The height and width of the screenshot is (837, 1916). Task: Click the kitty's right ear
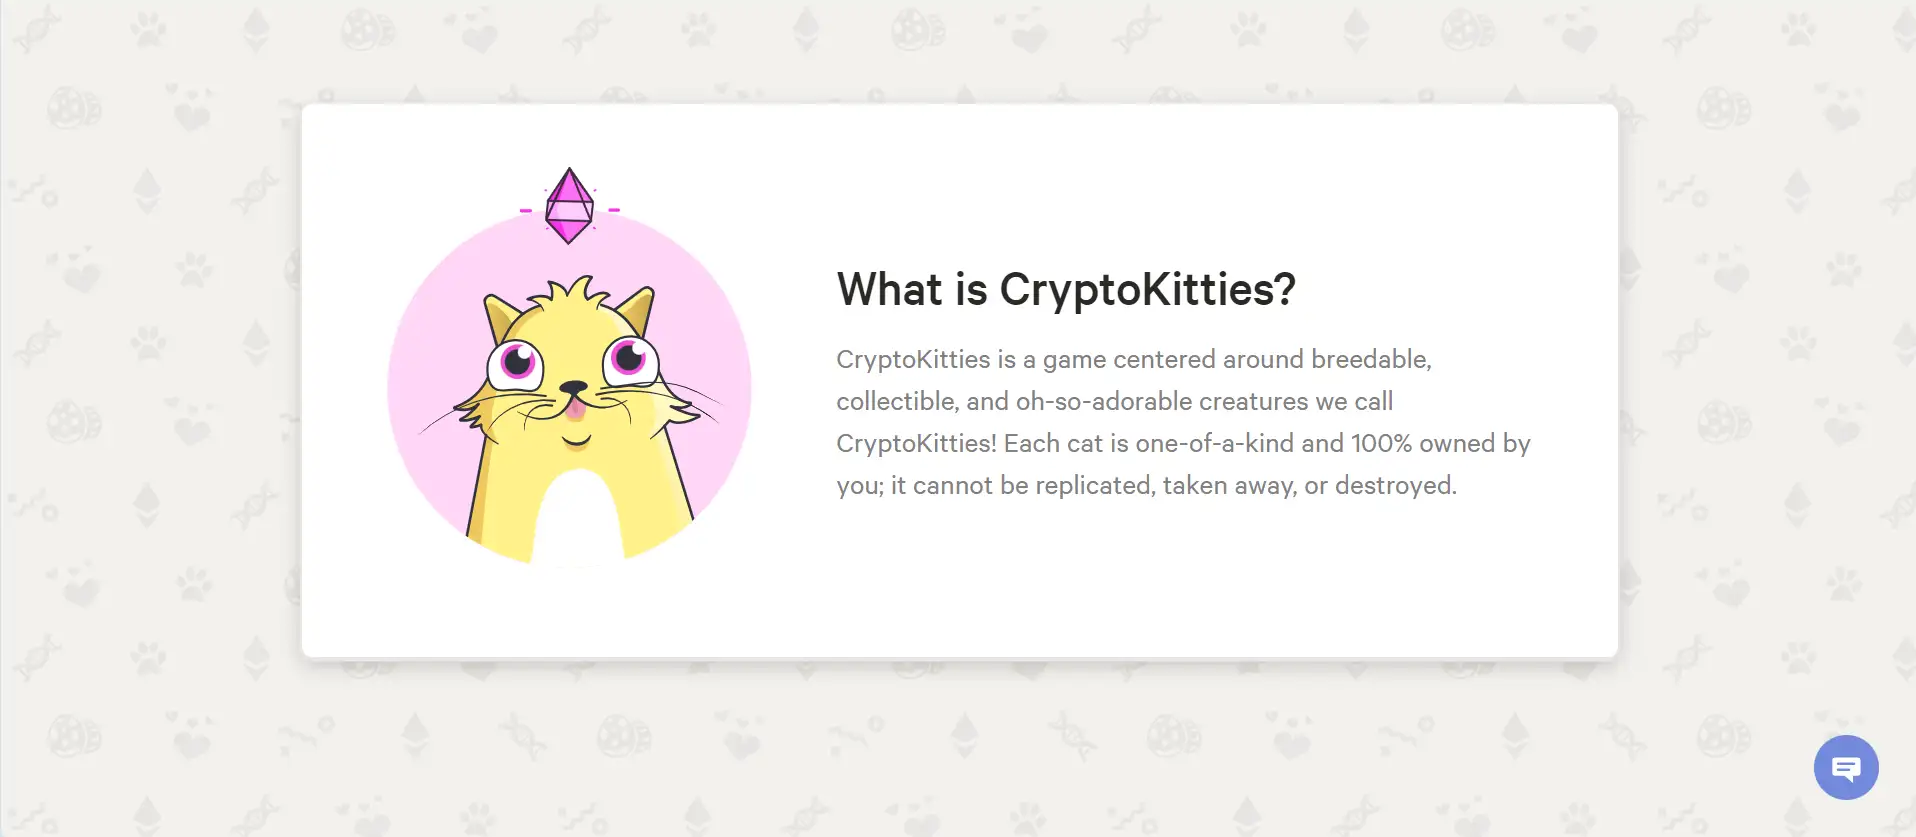[x=639, y=307]
